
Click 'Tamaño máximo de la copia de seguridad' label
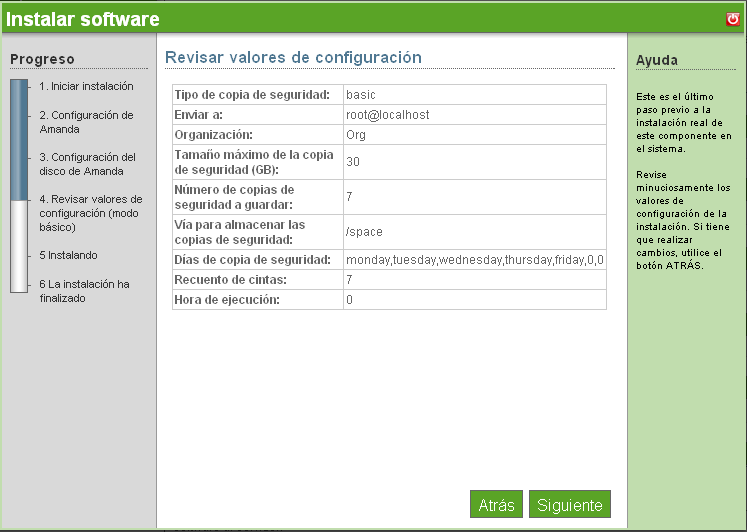coord(254,162)
